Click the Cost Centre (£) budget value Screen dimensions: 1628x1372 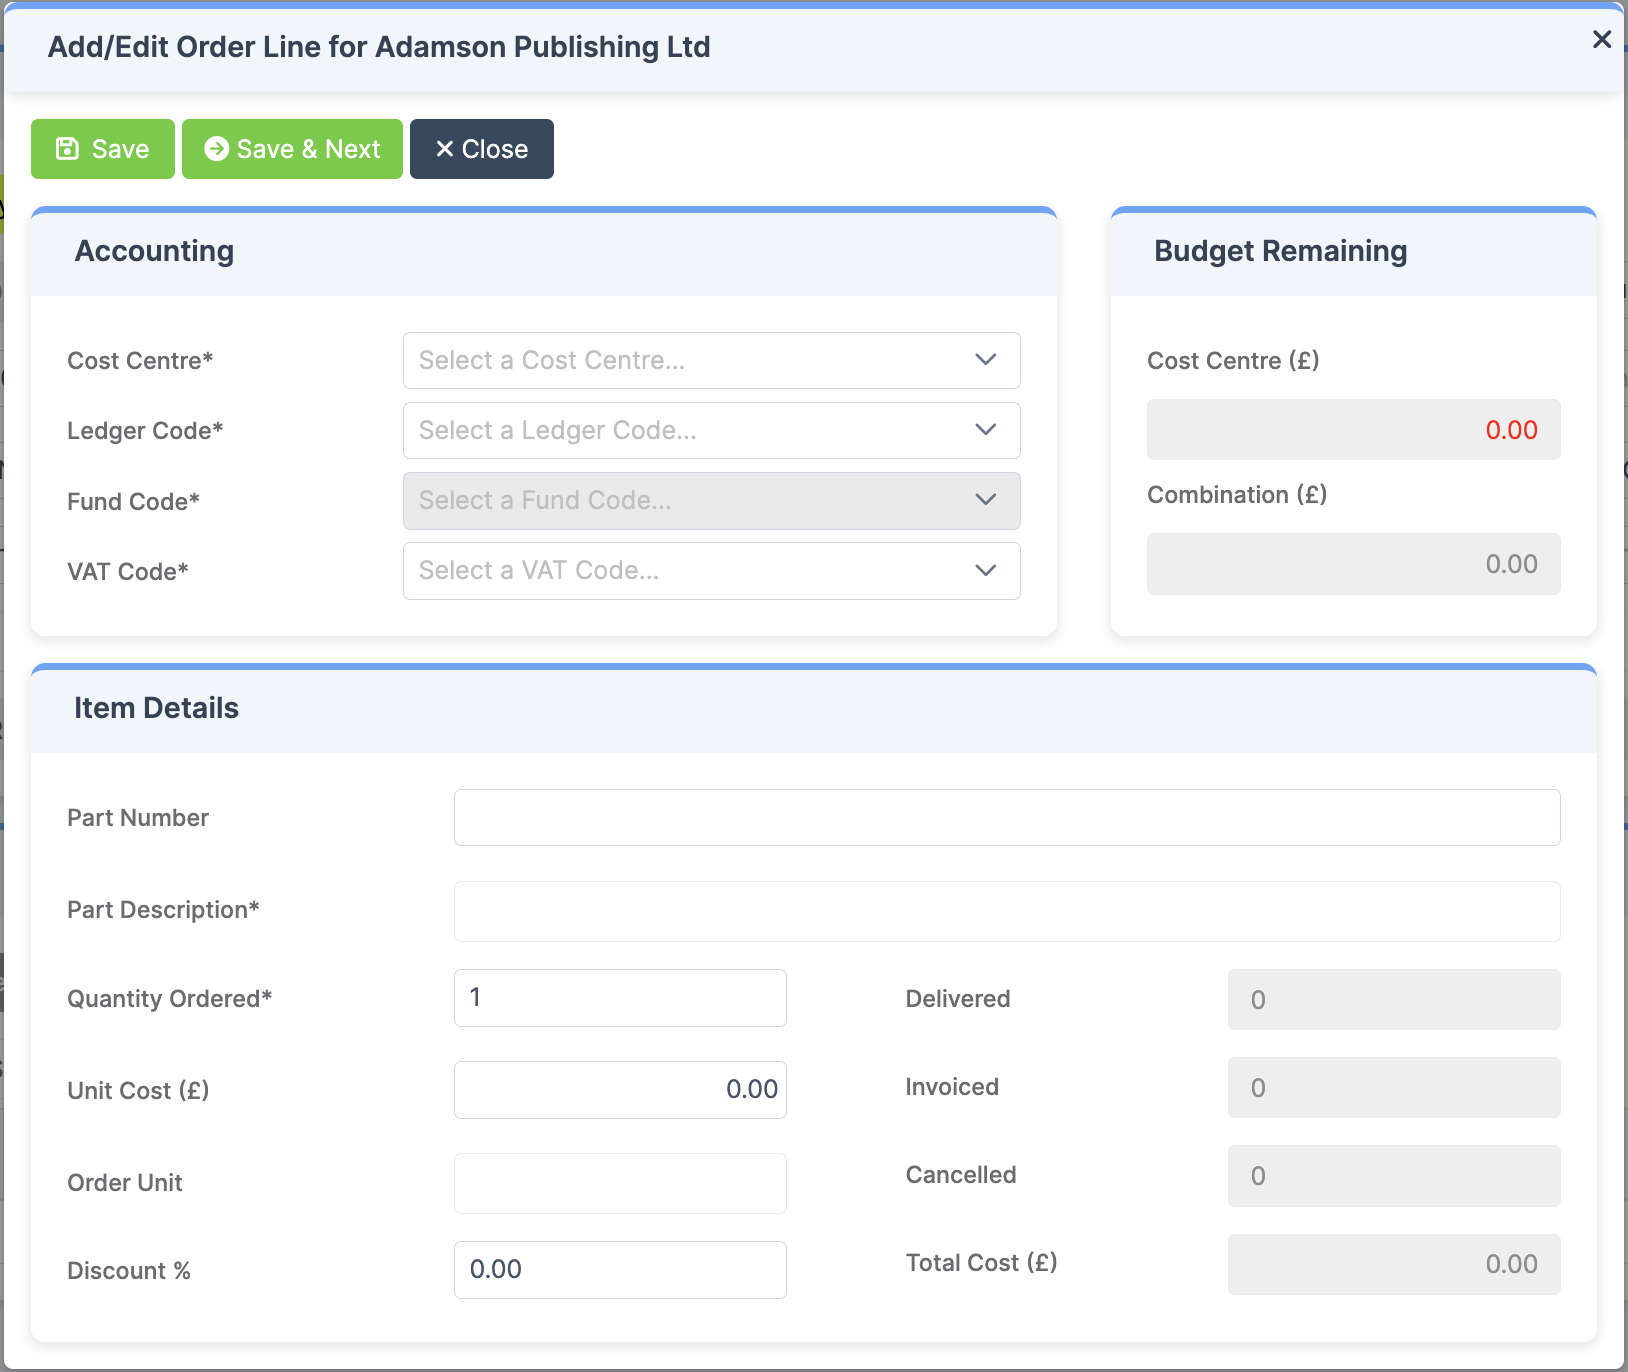[1353, 430]
